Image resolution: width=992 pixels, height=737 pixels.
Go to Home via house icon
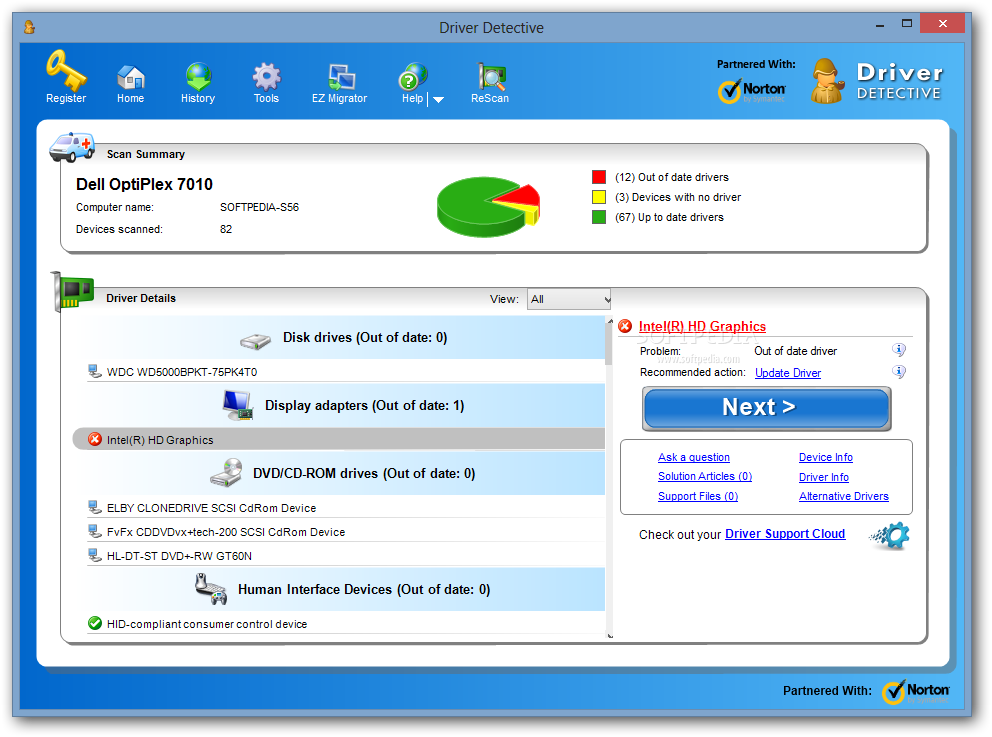[x=131, y=77]
